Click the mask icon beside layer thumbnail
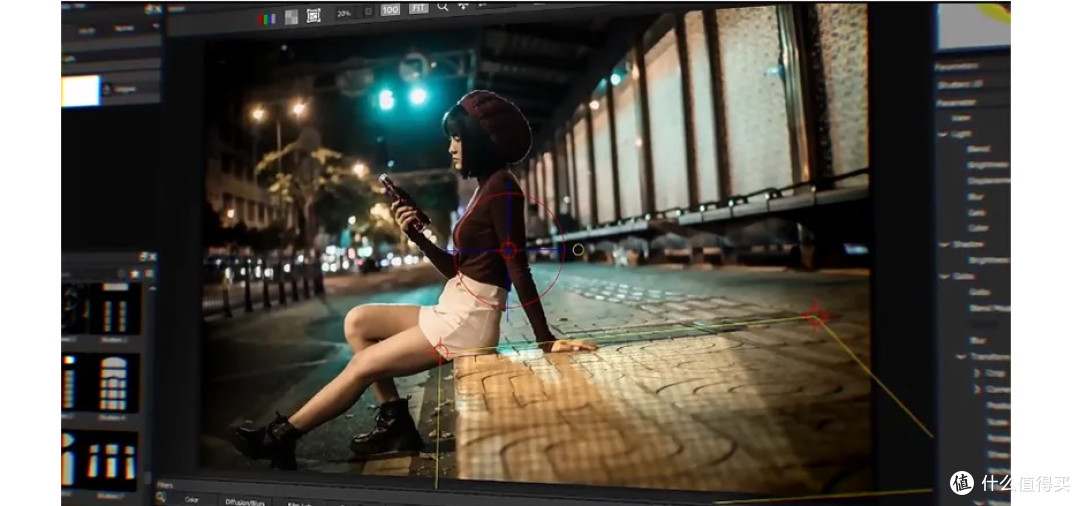Screen dimensions: 1080x506 (x=107, y=90)
